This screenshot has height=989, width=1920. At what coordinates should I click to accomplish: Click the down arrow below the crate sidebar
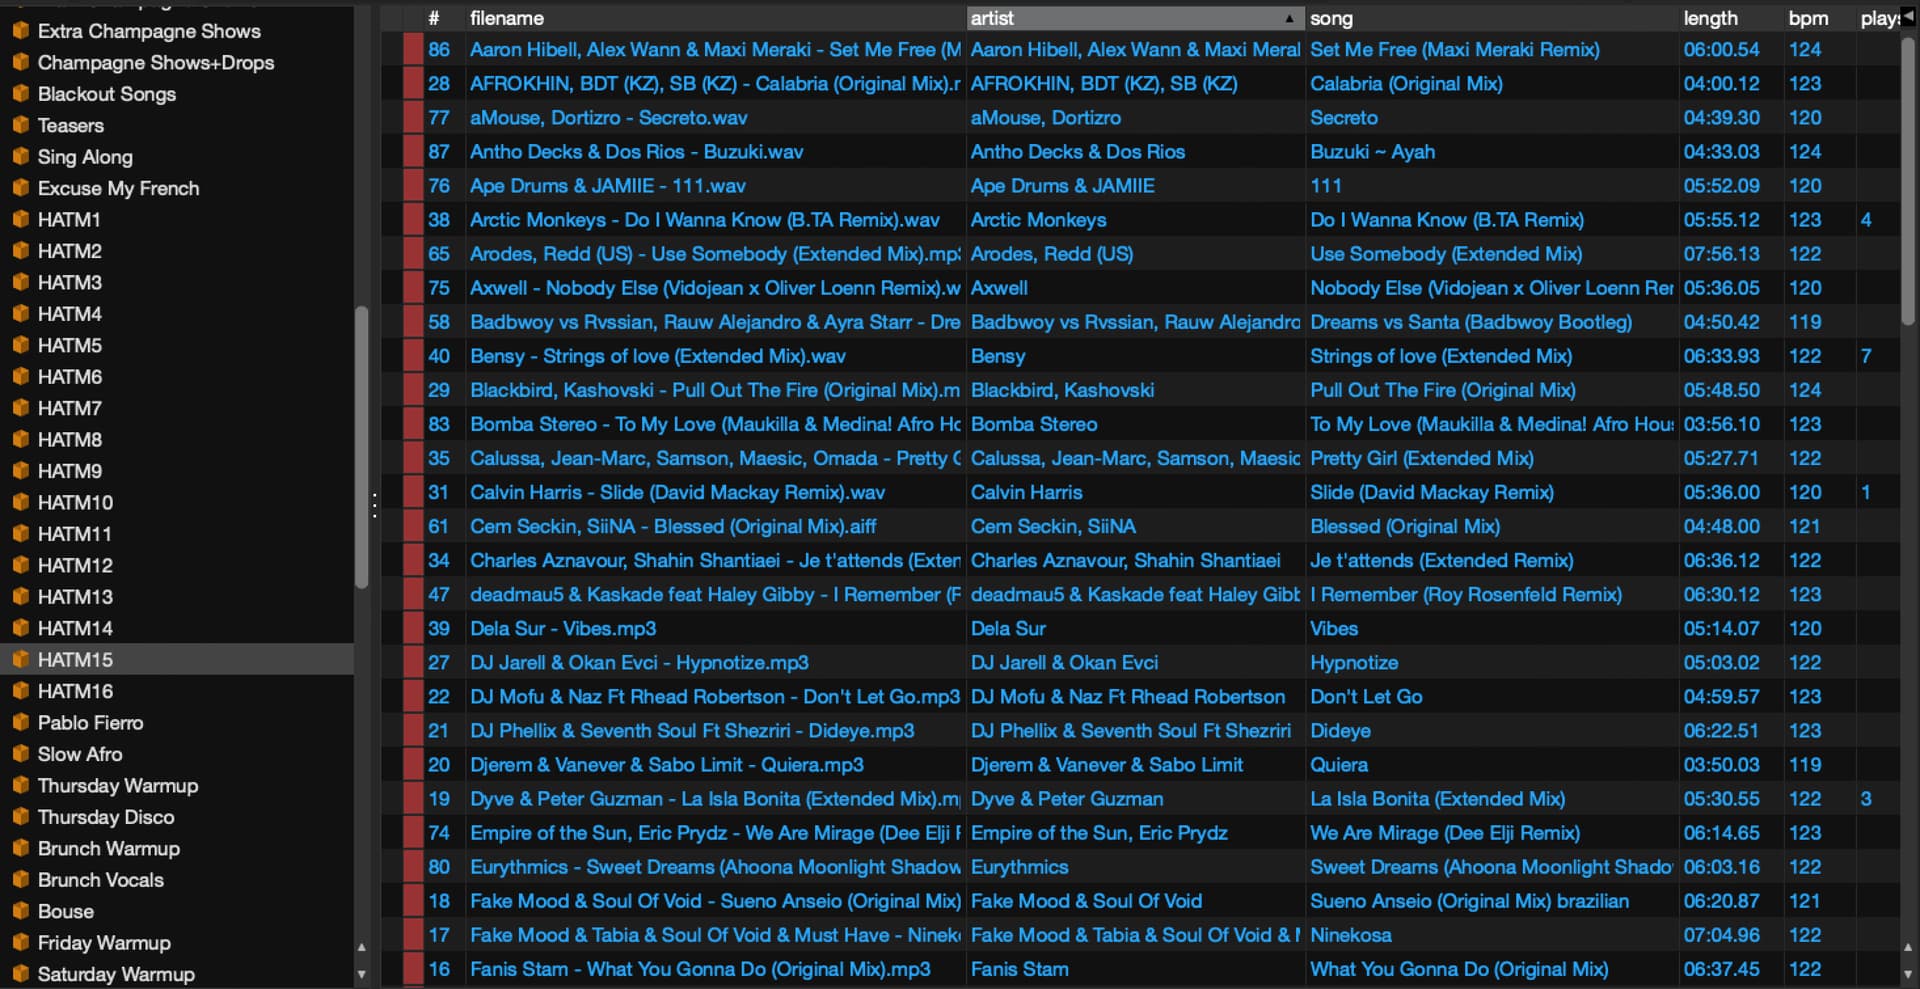point(362,974)
